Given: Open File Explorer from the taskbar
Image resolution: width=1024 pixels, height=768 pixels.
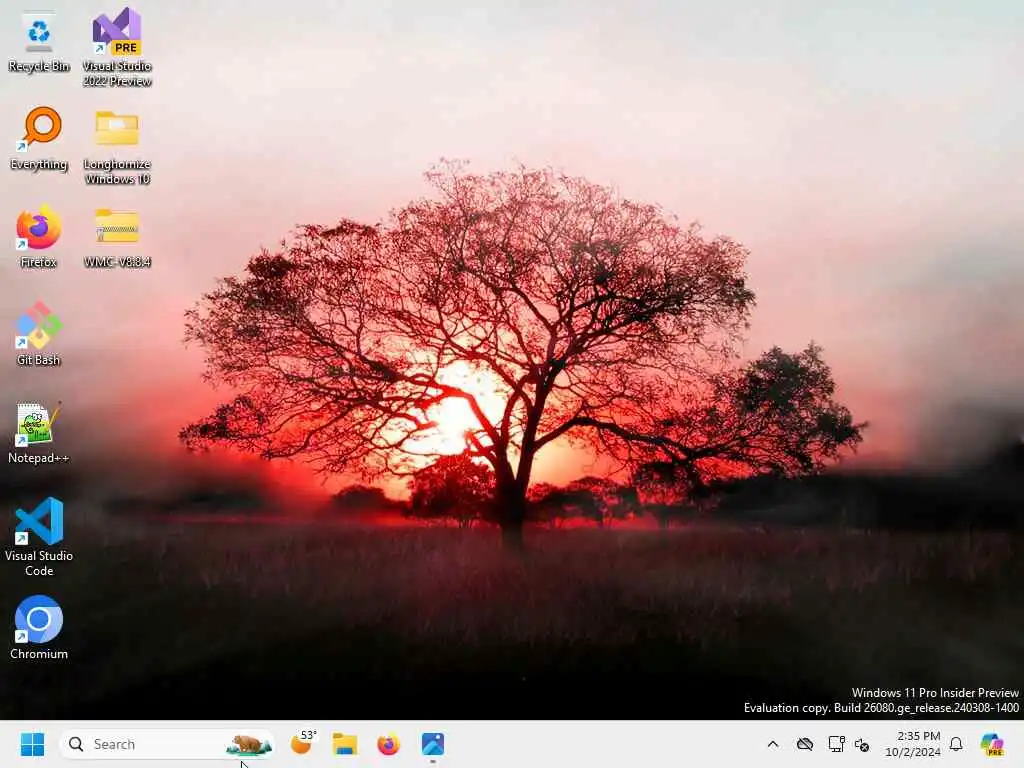Looking at the screenshot, I should [345, 744].
